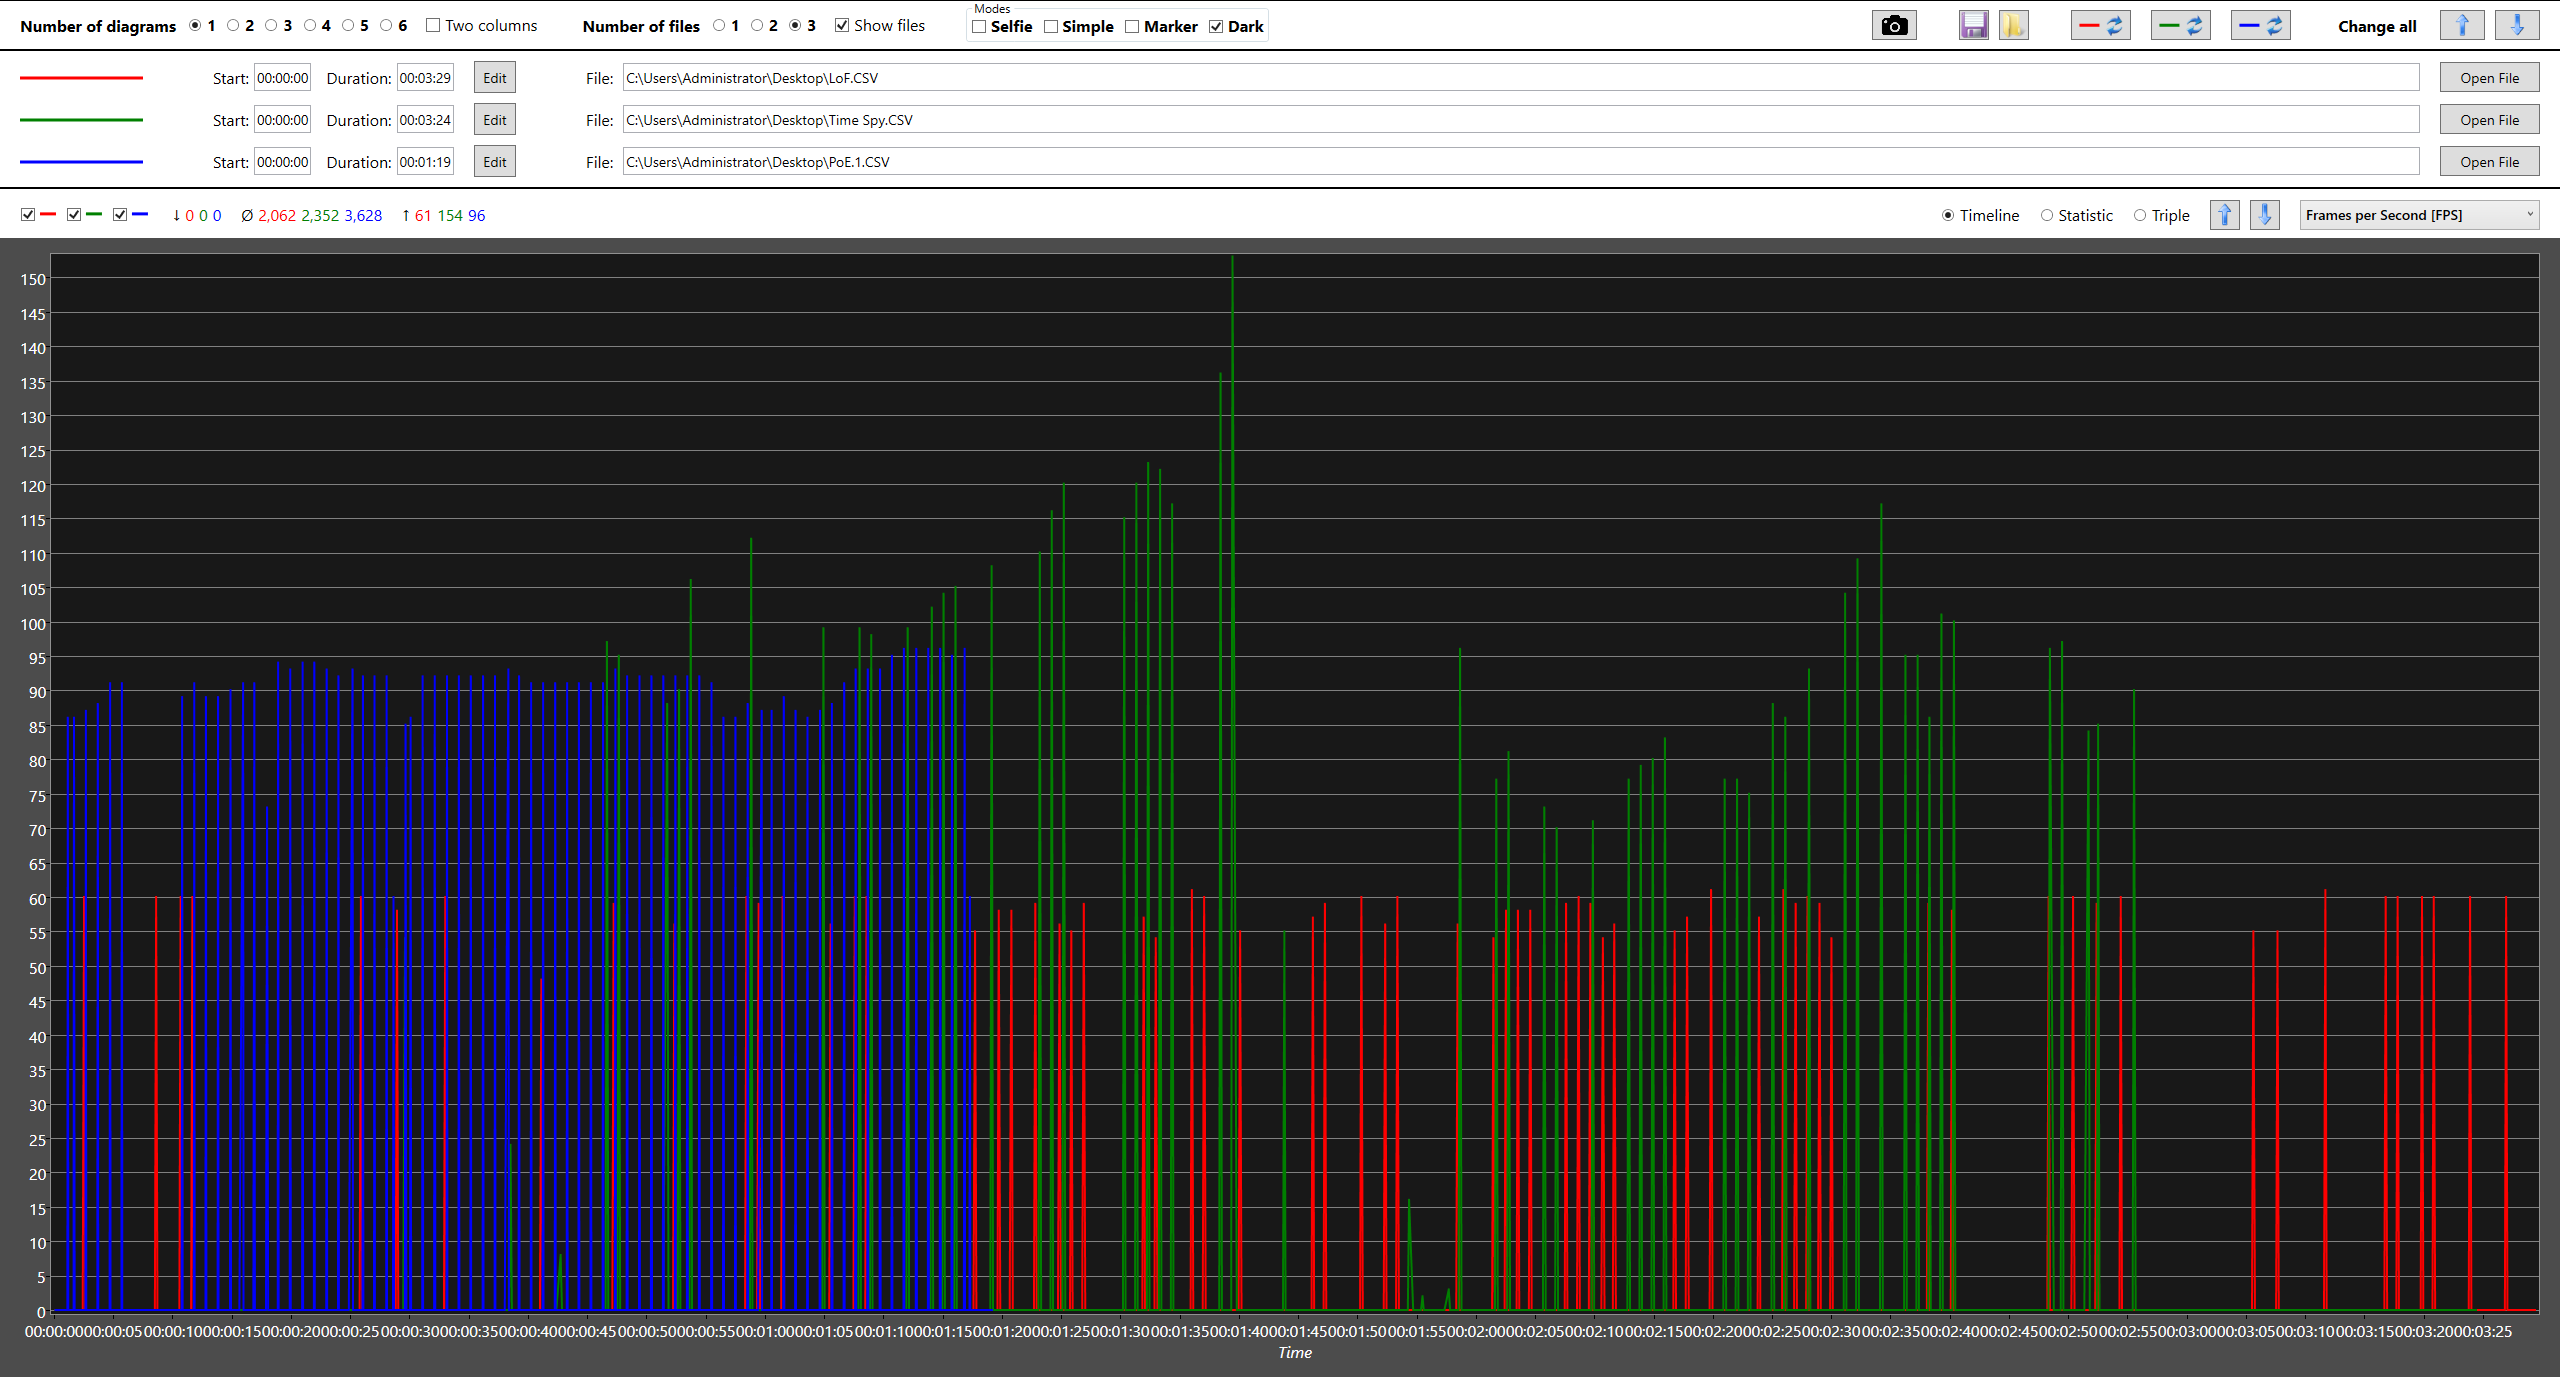Screen dimensions: 2560x1377
Task: Set number of diagrams to 2
Action: [x=233, y=26]
